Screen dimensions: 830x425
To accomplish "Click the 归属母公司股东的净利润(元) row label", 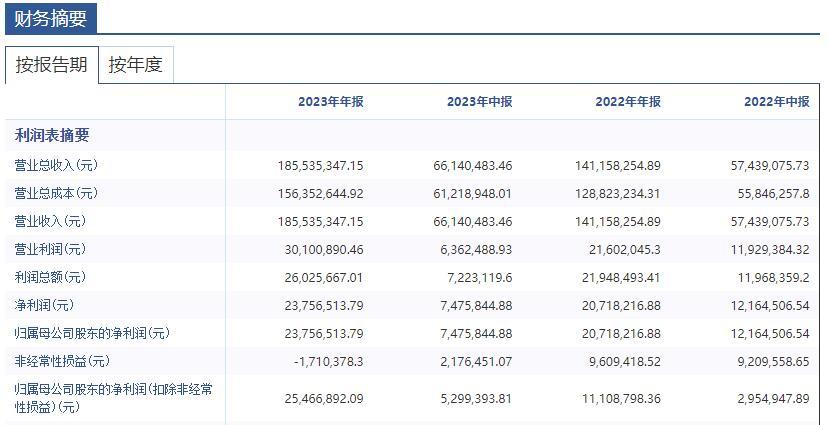I will (92, 333).
